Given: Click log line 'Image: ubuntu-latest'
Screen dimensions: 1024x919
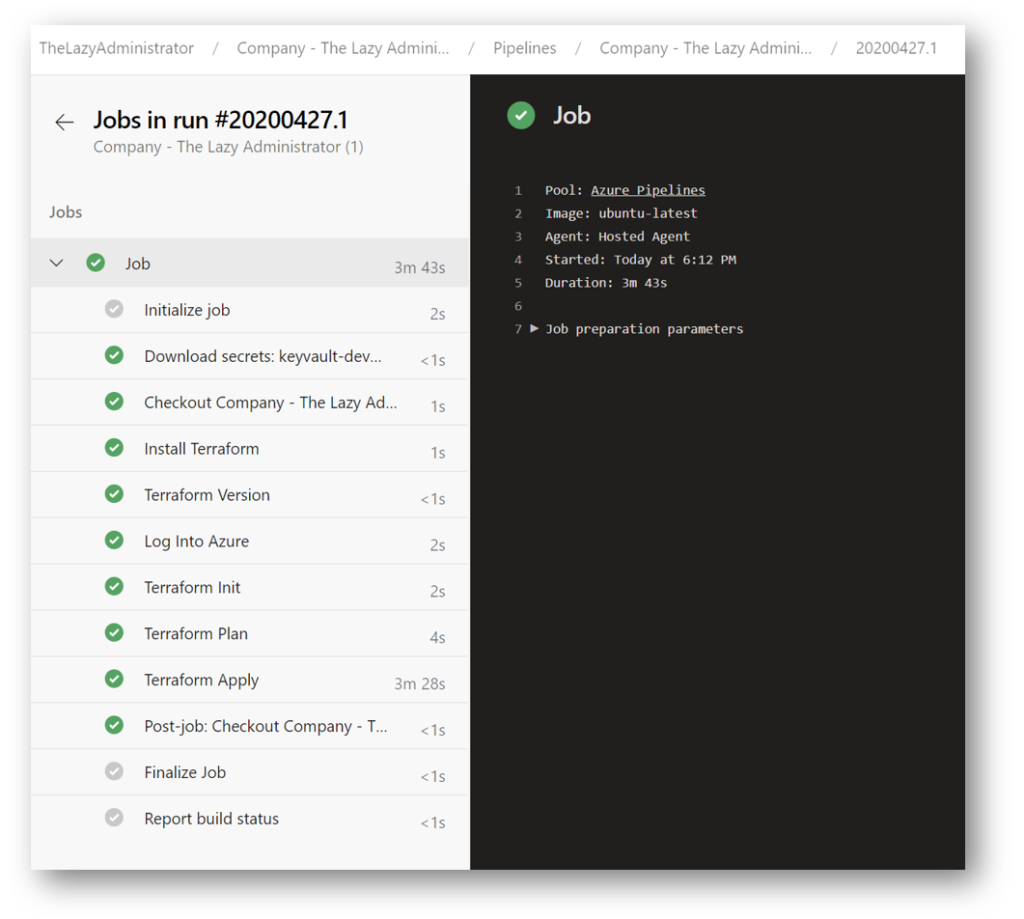Looking at the screenshot, I should tap(621, 214).
